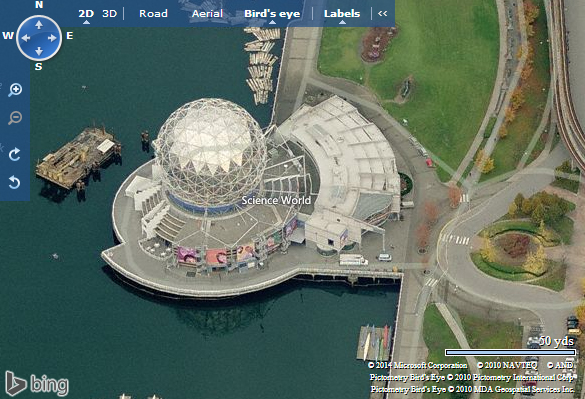Collapse the toolbar with the double chevron

click(382, 13)
